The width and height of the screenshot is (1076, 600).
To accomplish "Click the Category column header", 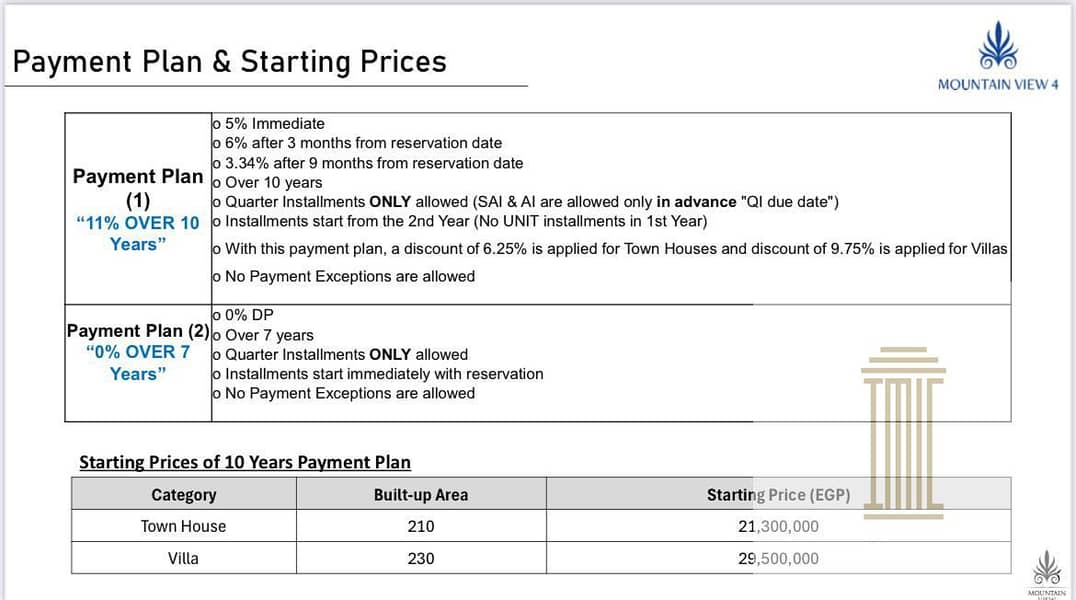I will click(x=183, y=494).
